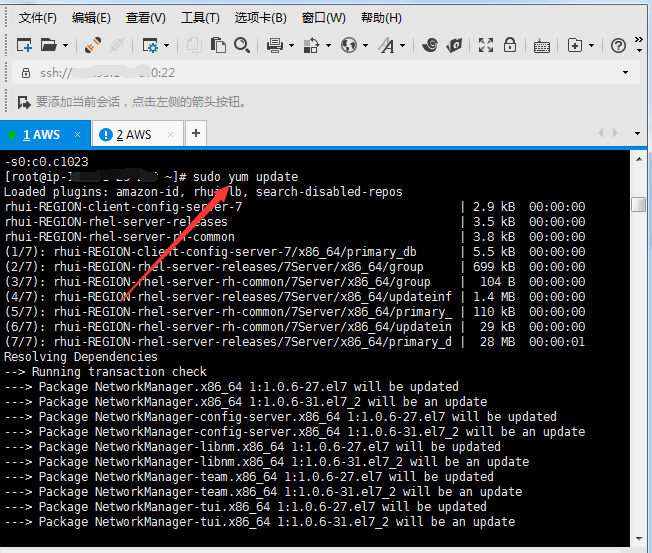Expand the file transfer dropdown arrow

pos(328,45)
